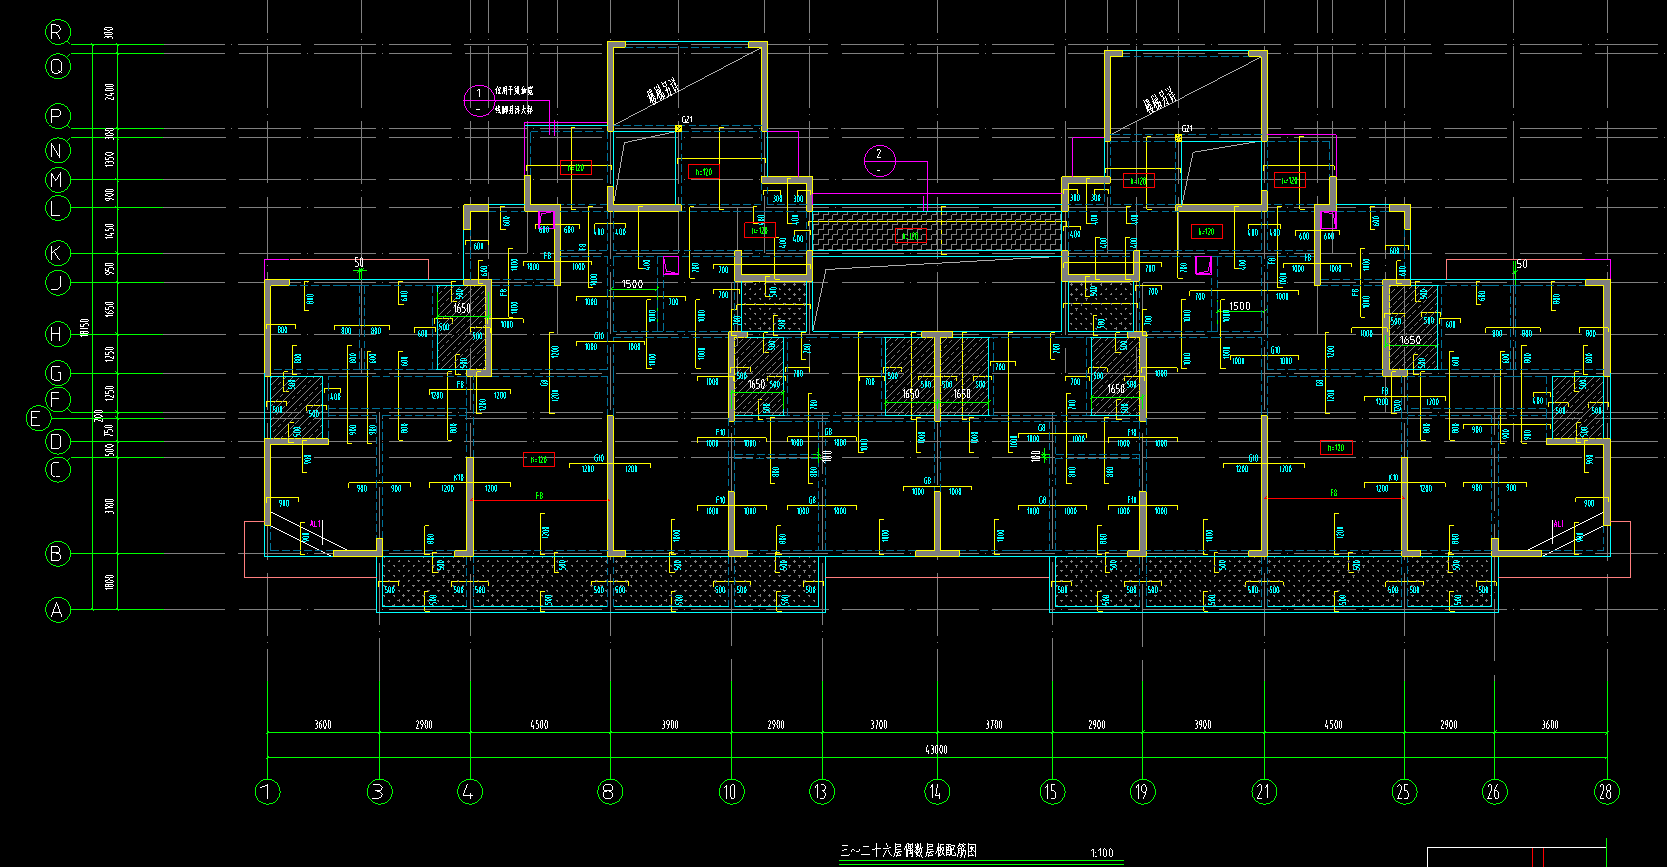Select column axis bubble 10

pyautogui.click(x=731, y=792)
